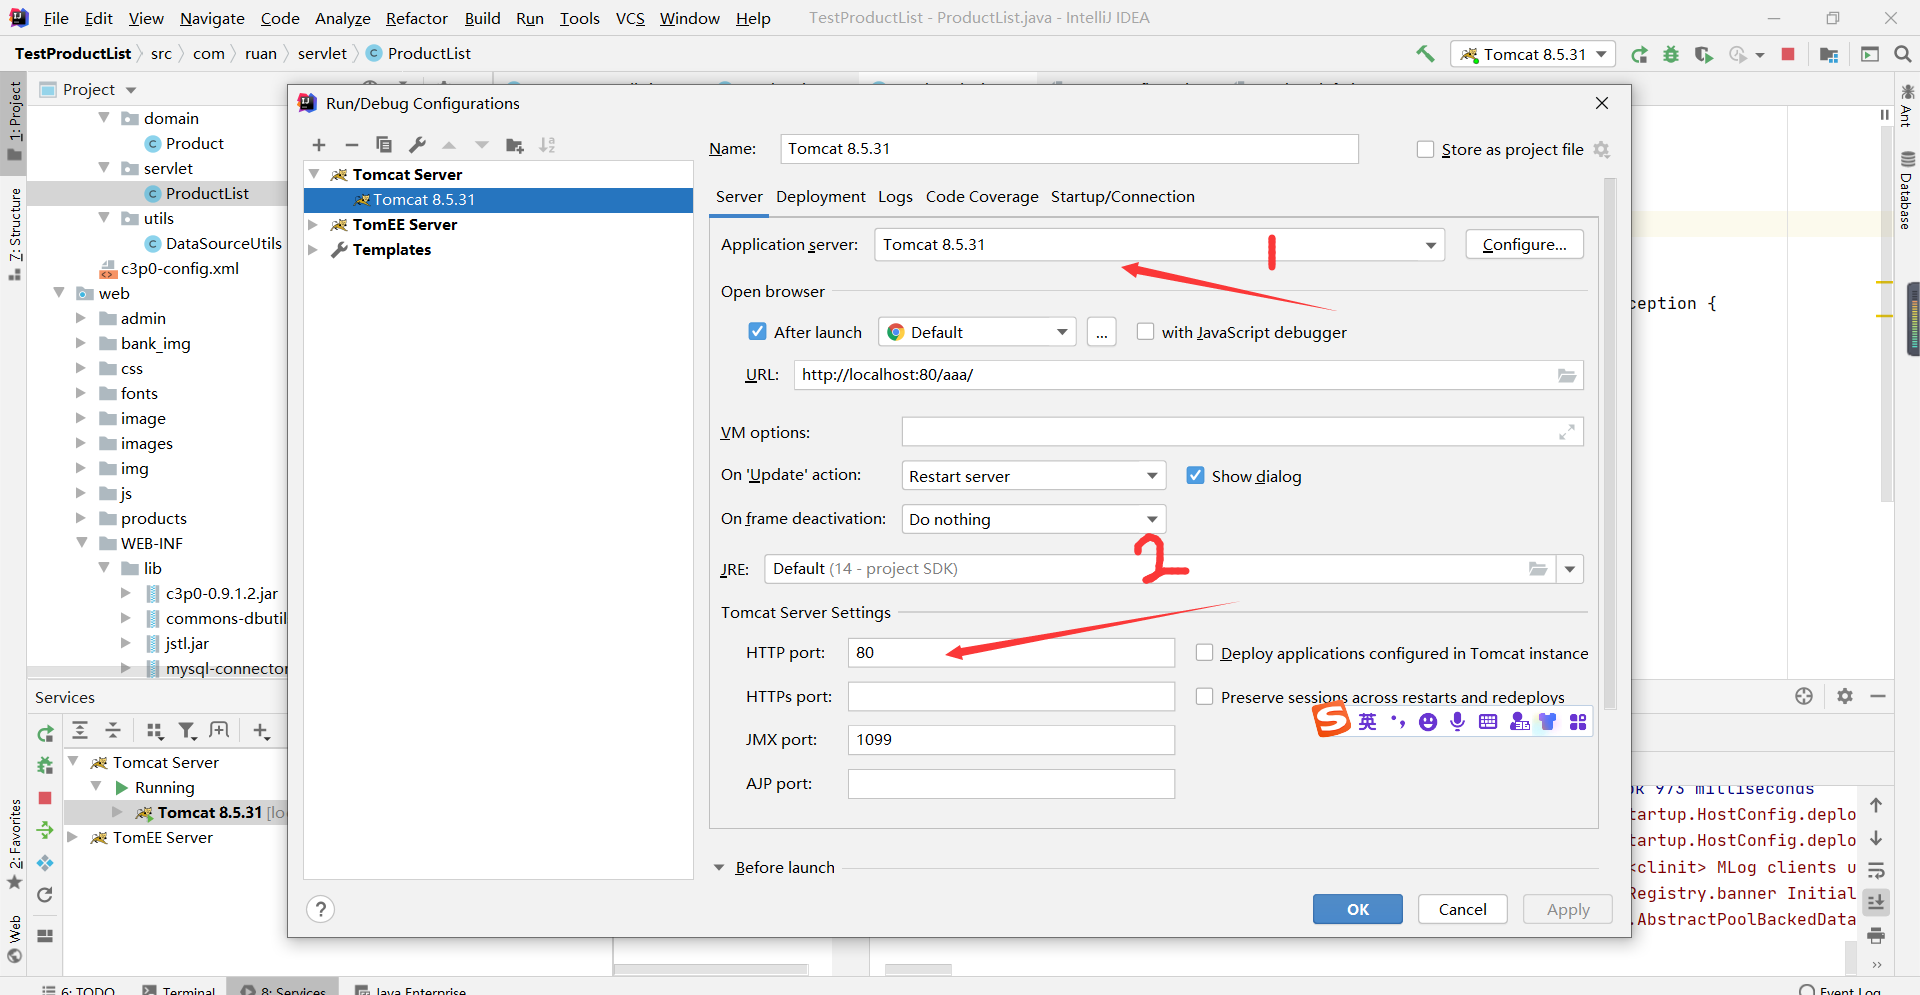Click the OK button
Screen dimensions: 1920x995
tap(1357, 909)
